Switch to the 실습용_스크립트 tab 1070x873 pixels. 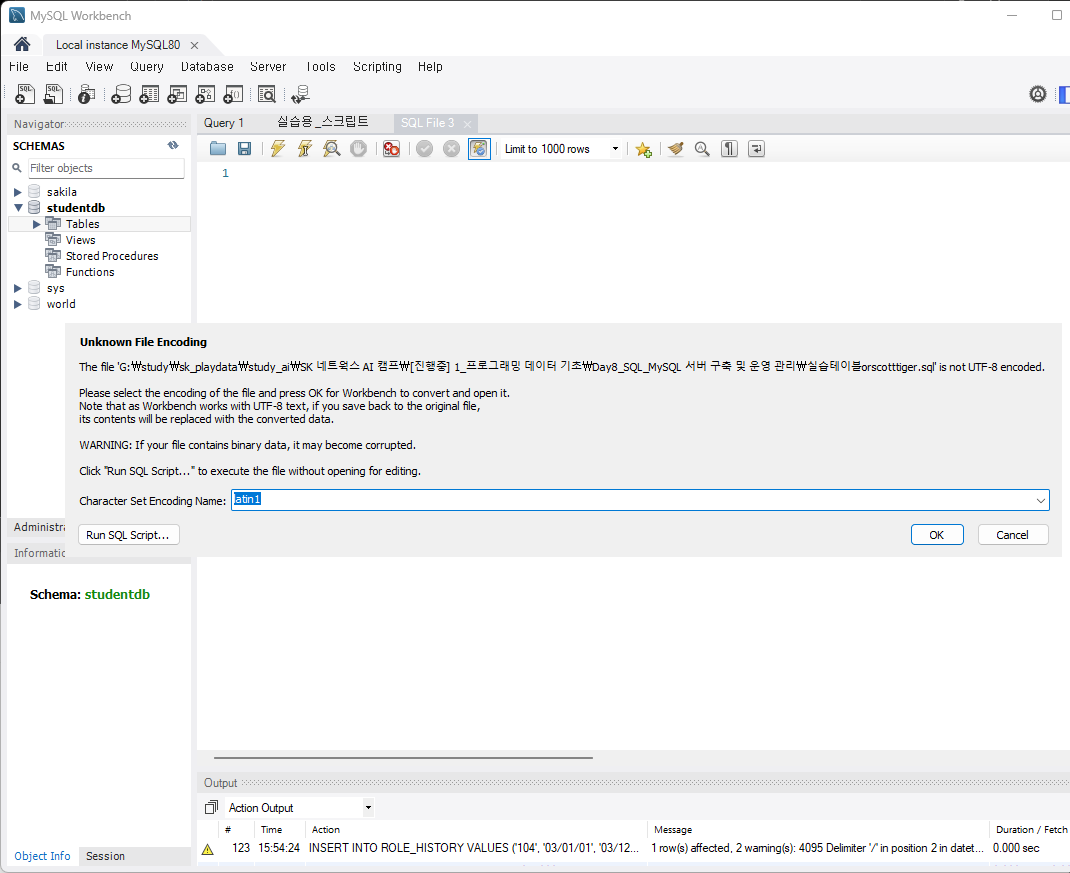pyautogui.click(x=323, y=122)
